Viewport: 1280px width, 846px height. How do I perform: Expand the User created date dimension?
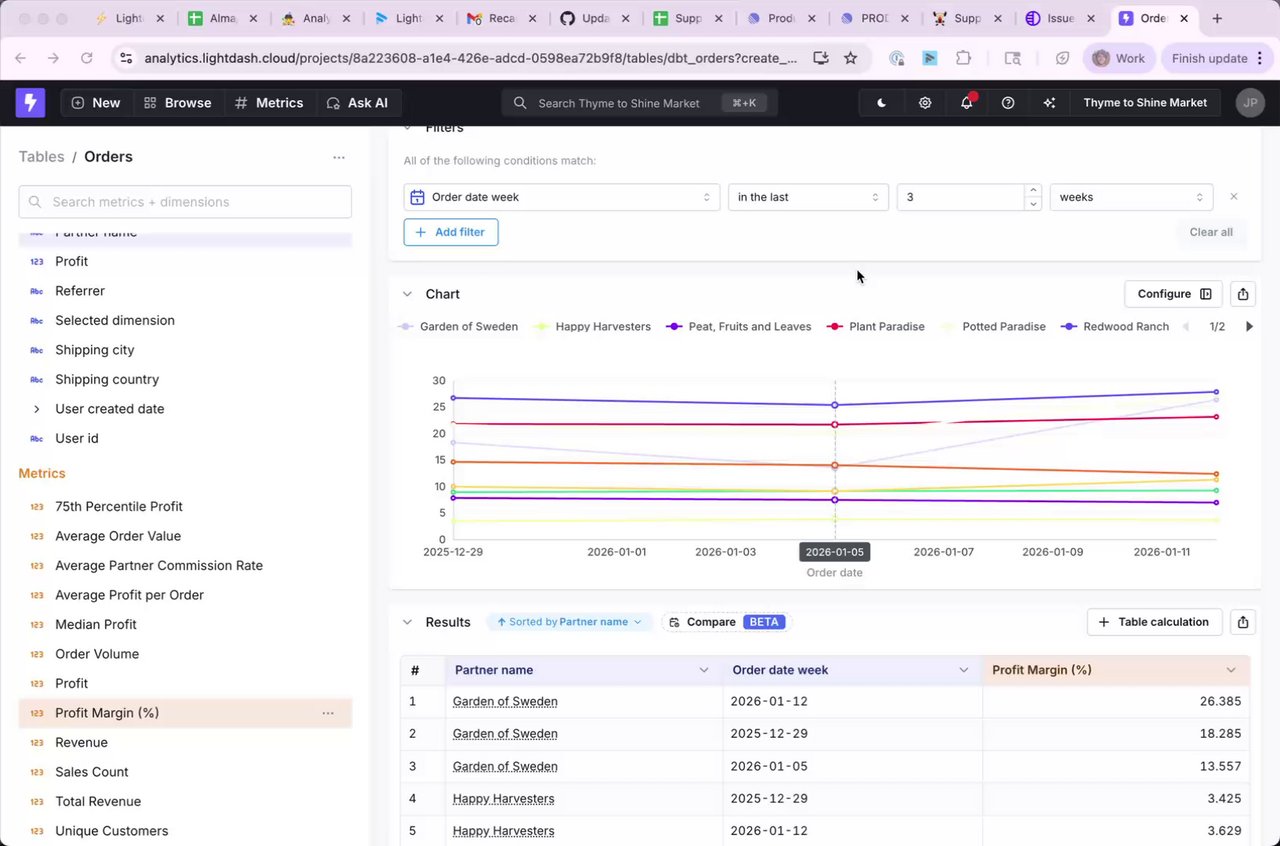click(x=37, y=409)
